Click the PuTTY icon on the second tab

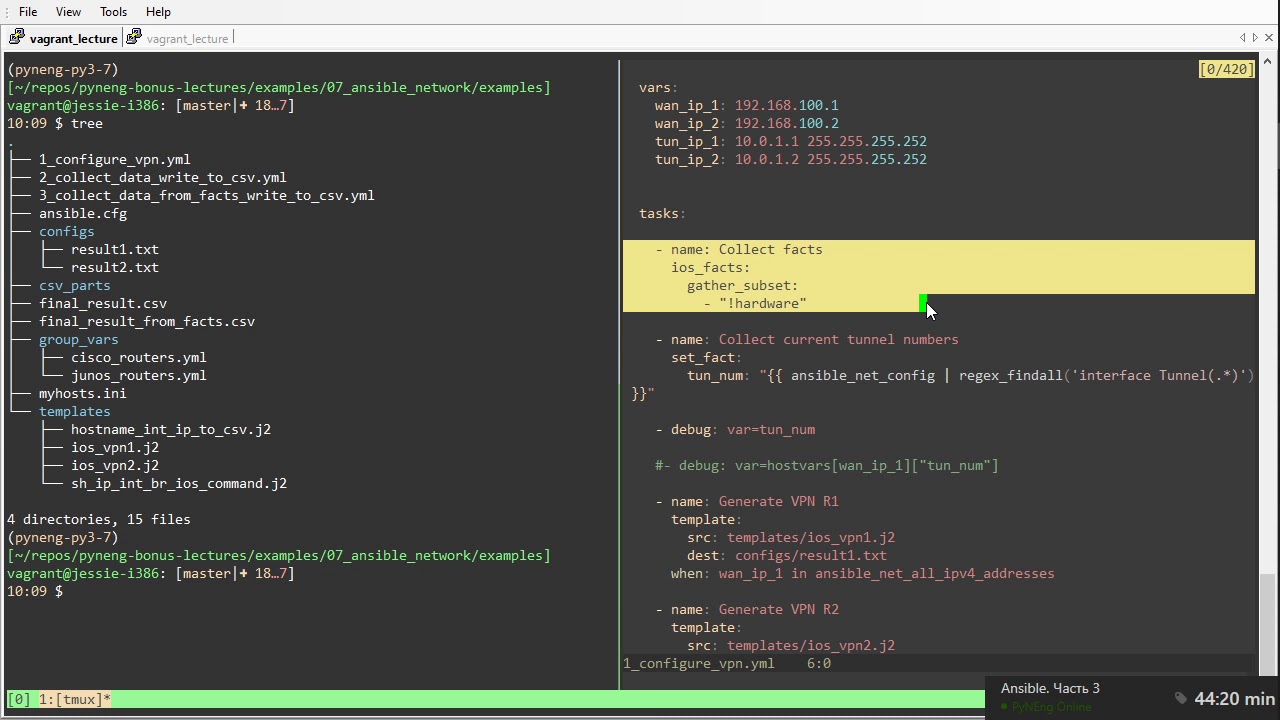click(x=134, y=38)
